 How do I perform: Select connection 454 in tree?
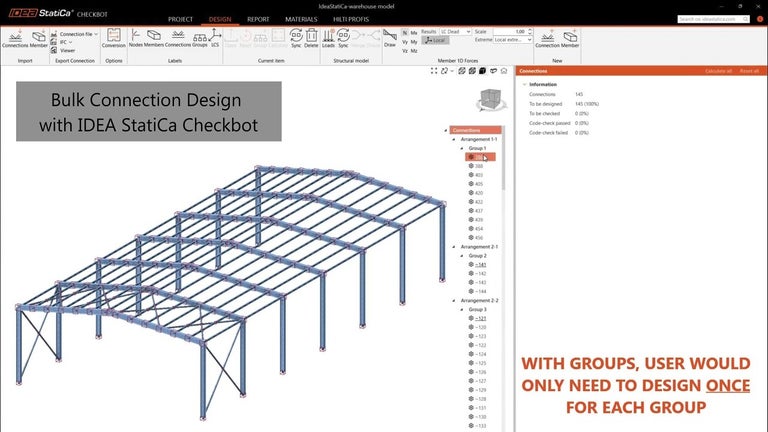(476, 229)
